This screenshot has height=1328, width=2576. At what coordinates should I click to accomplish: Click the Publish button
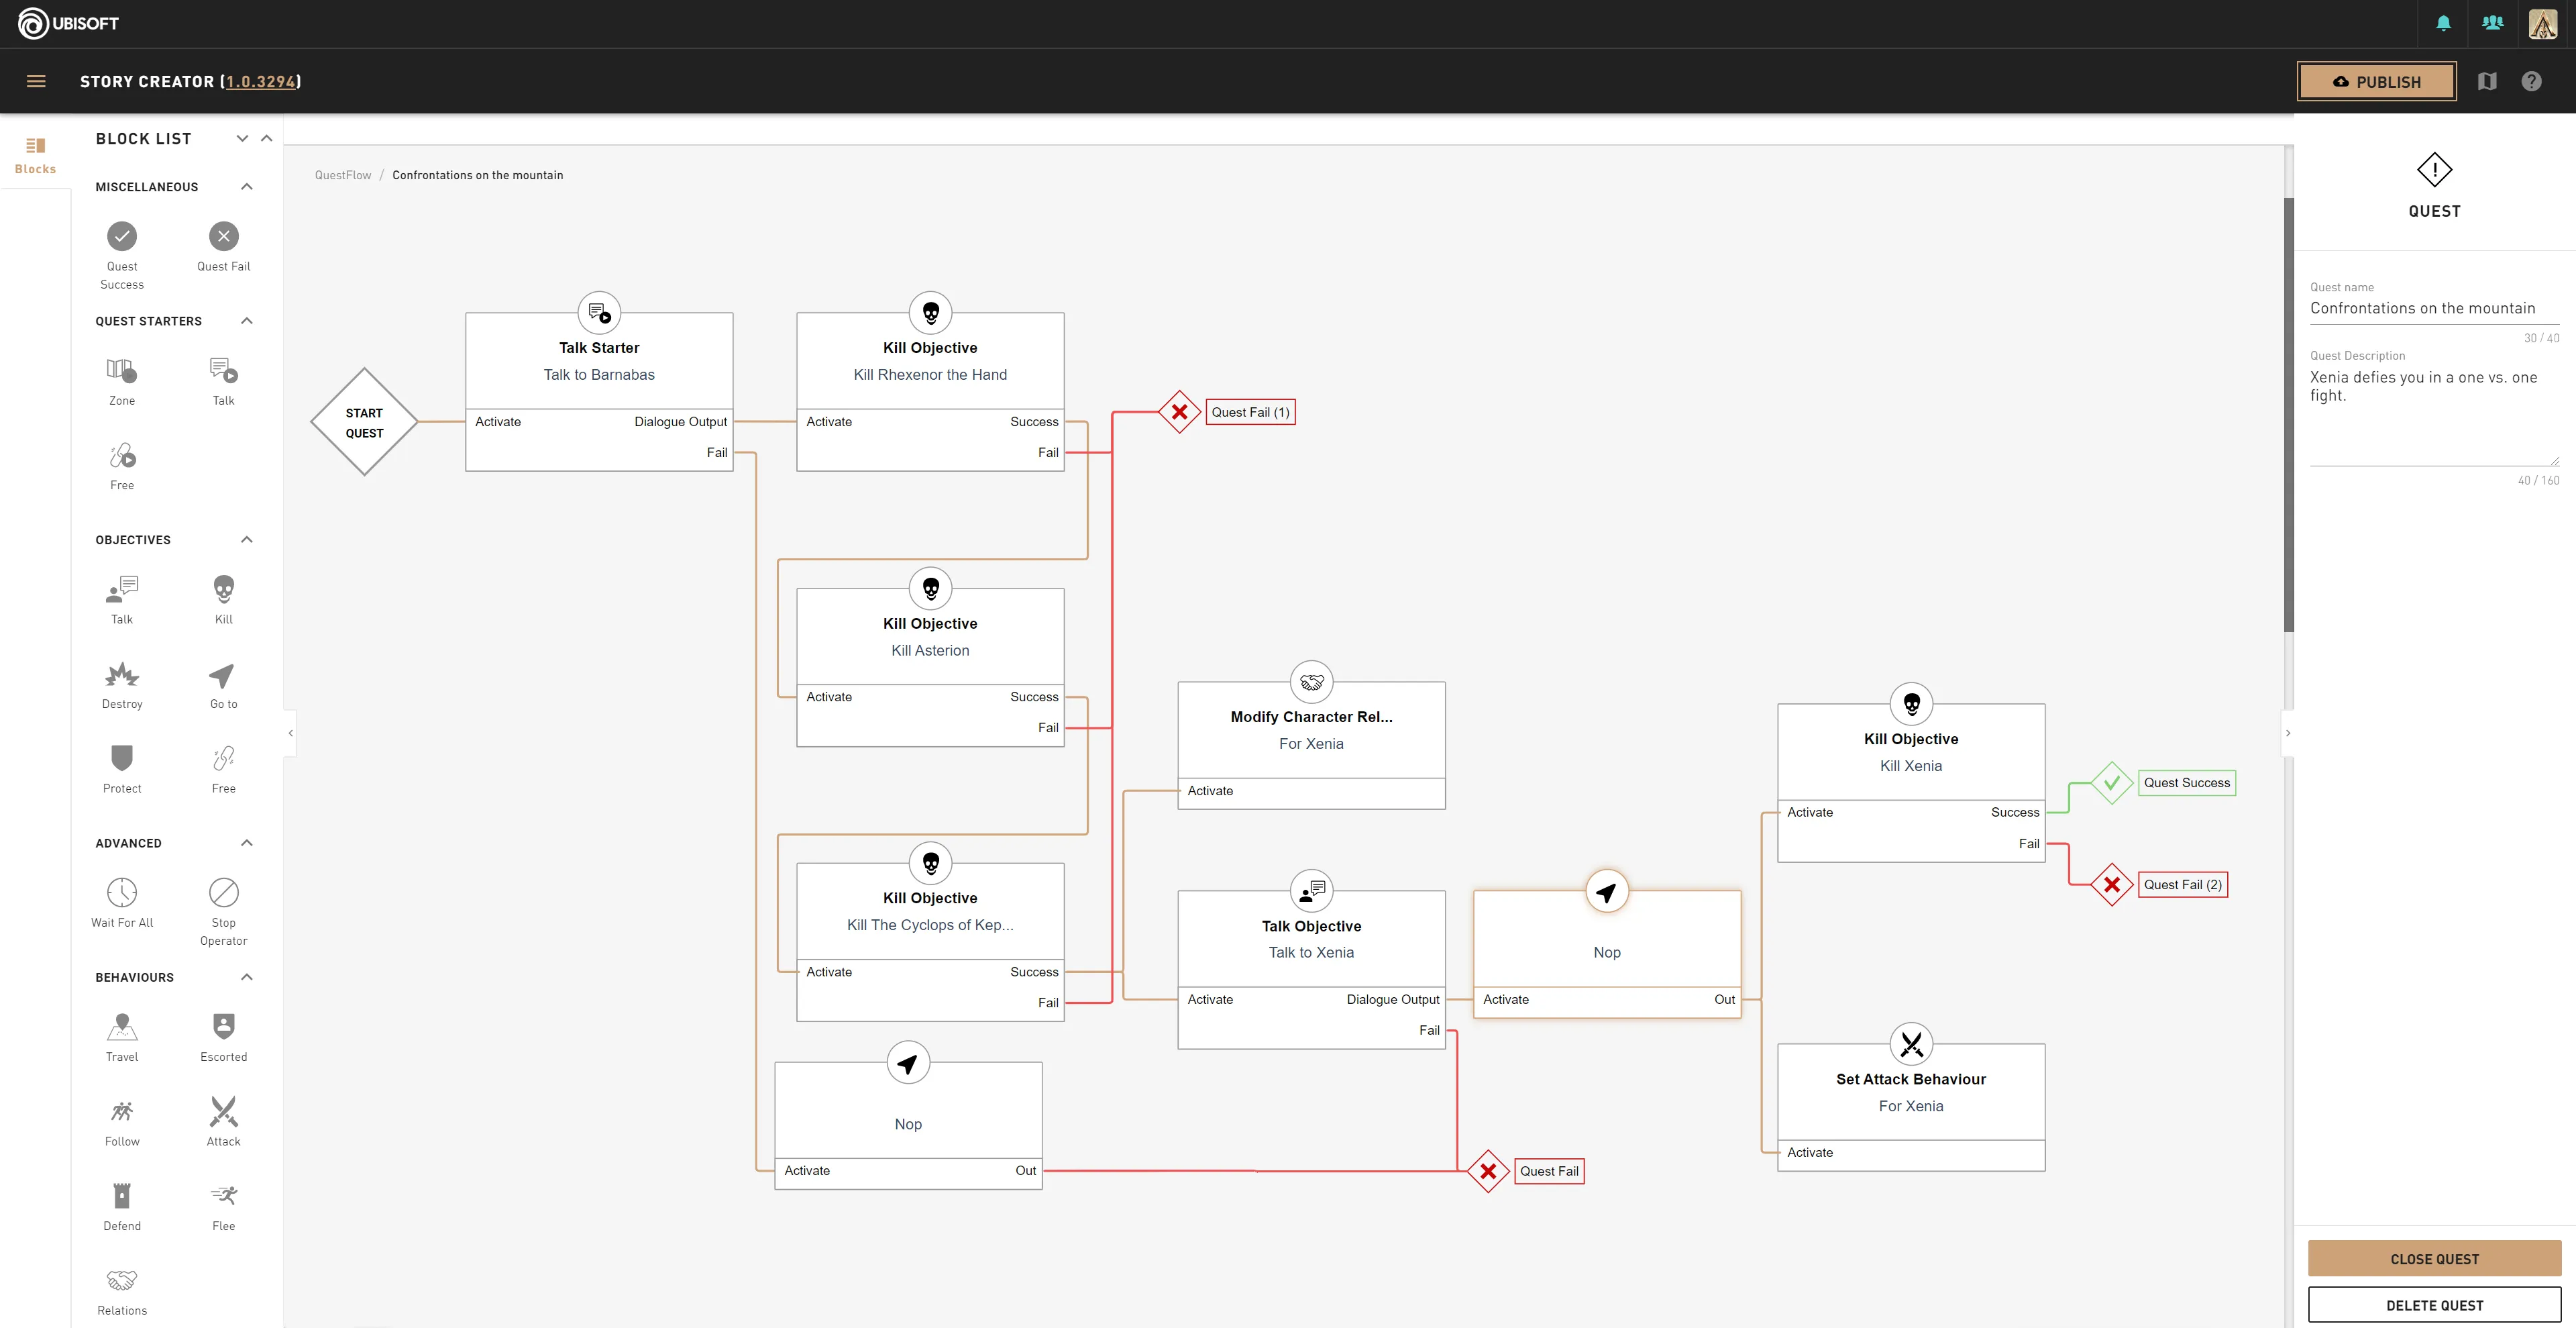(x=2376, y=82)
